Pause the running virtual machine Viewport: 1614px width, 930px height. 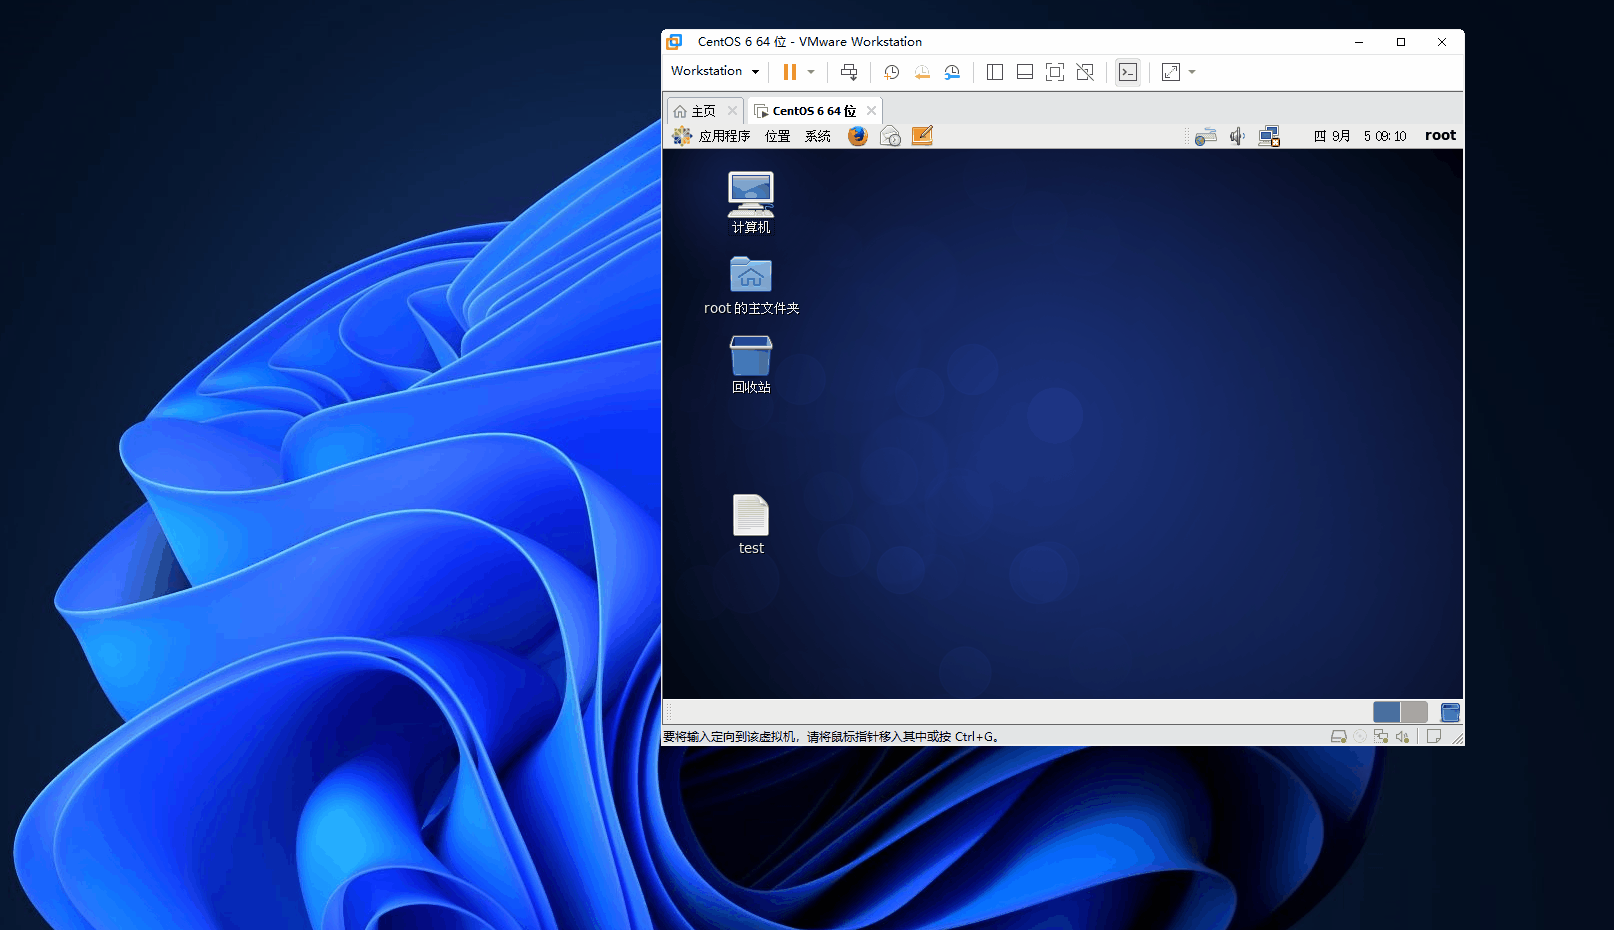(789, 72)
